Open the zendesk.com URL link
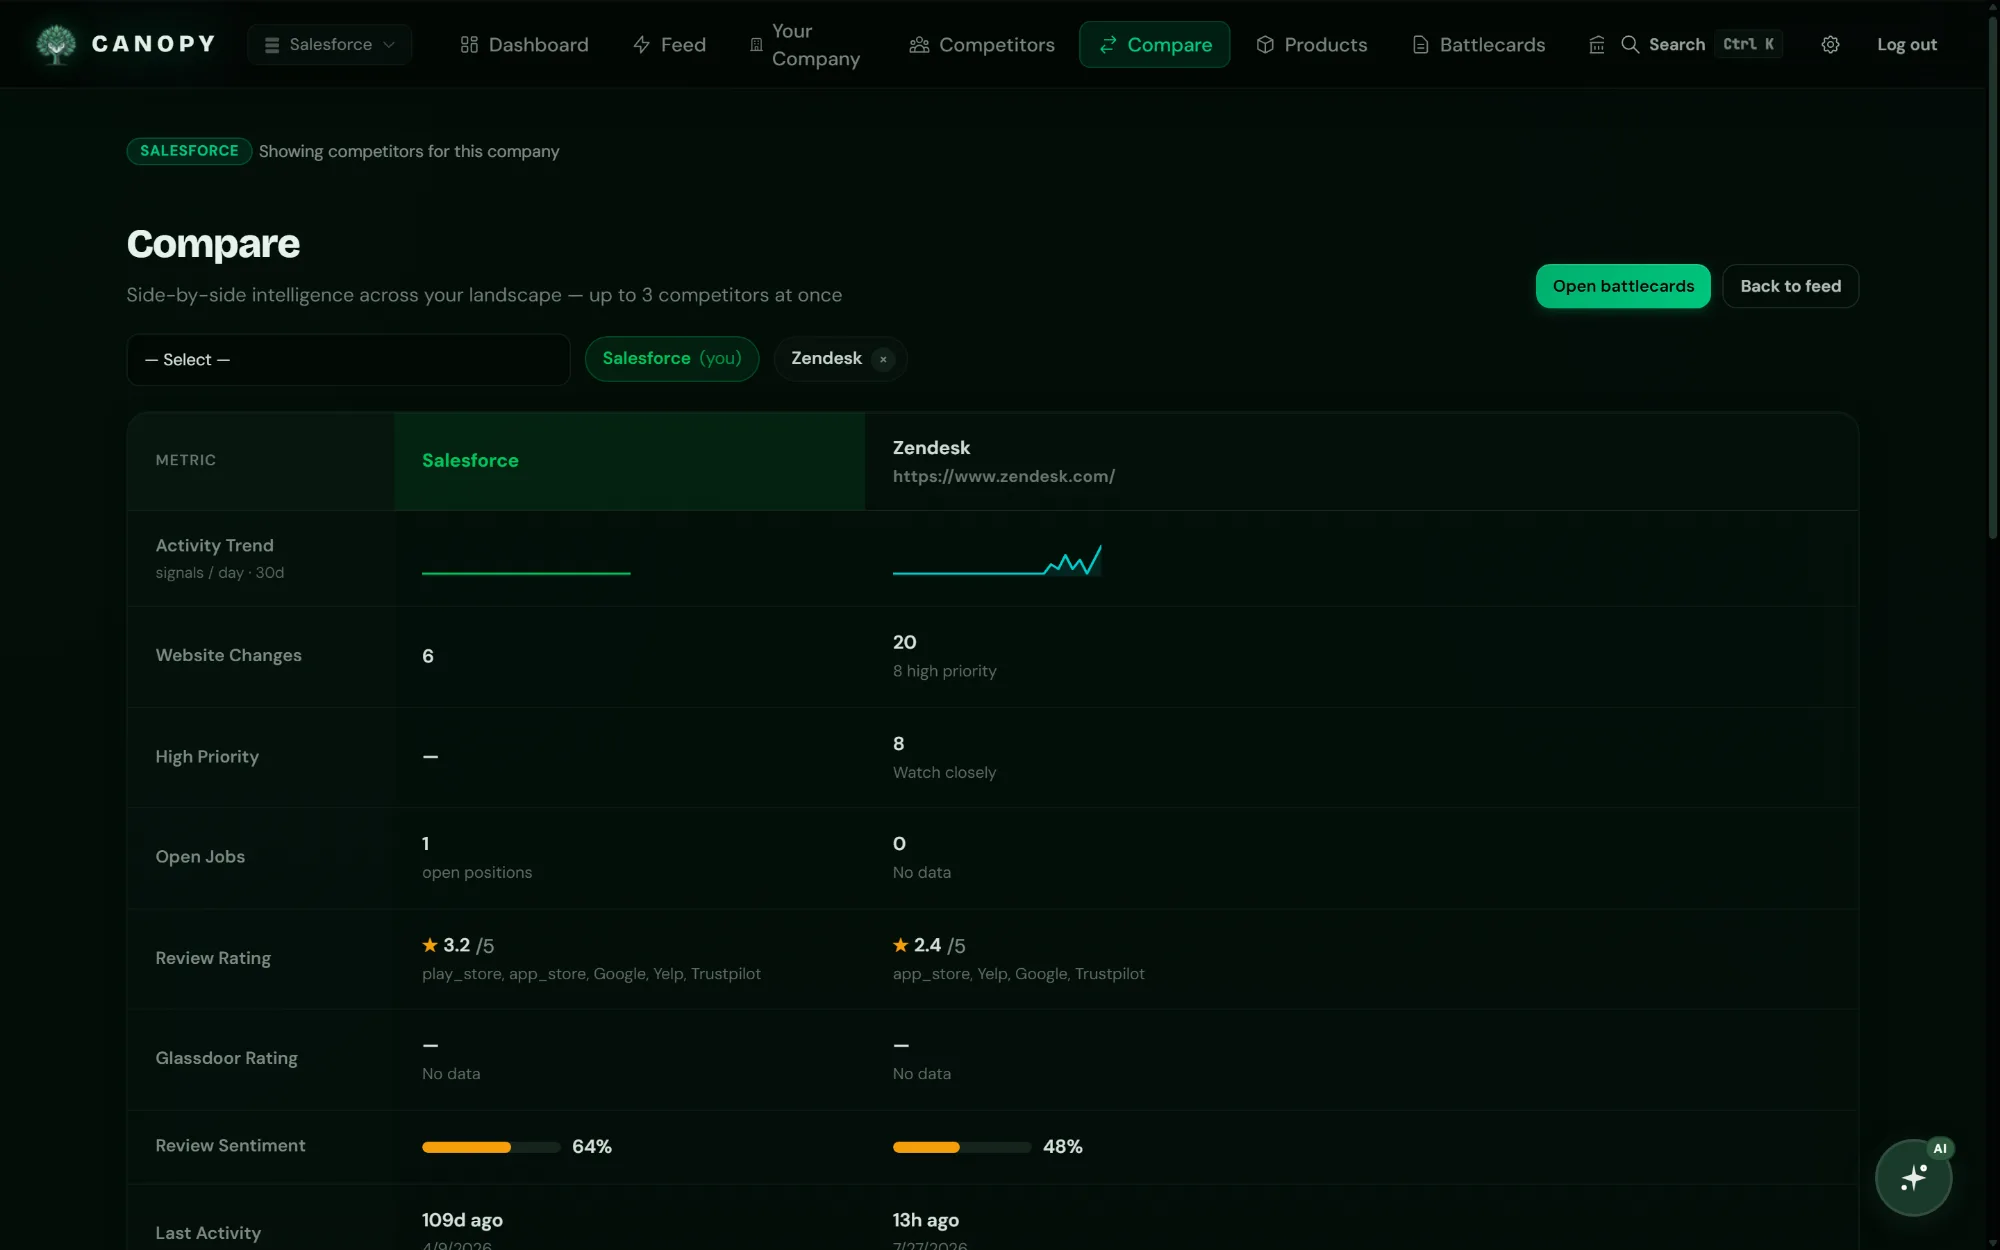Screen dimensions: 2000x1250 click(1003, 476)
